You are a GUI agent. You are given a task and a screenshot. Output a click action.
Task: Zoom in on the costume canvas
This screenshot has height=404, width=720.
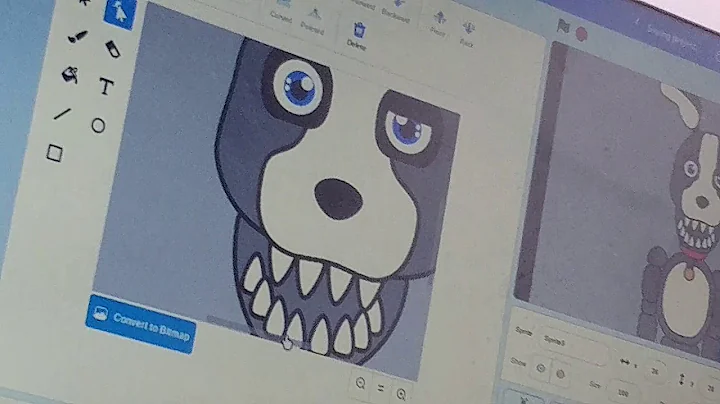401,394
